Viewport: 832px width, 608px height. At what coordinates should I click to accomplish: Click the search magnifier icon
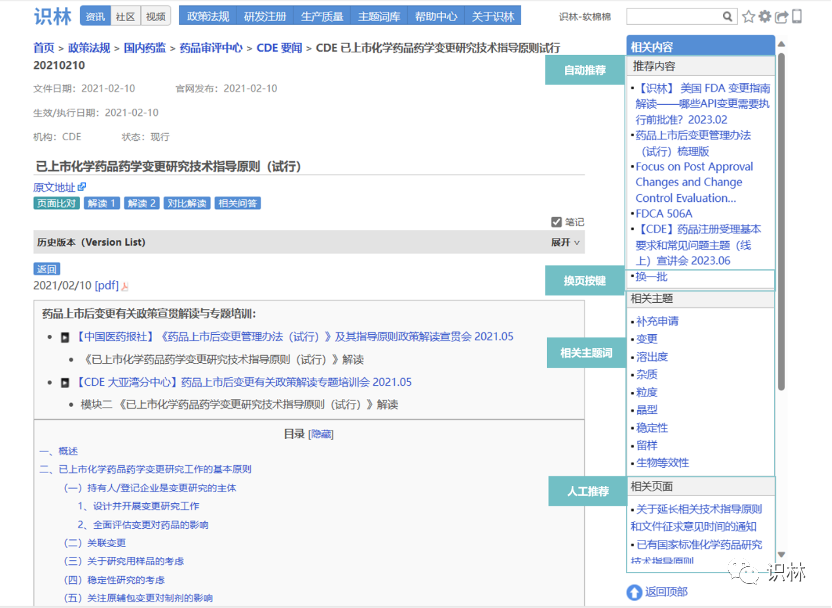[727, 16]
